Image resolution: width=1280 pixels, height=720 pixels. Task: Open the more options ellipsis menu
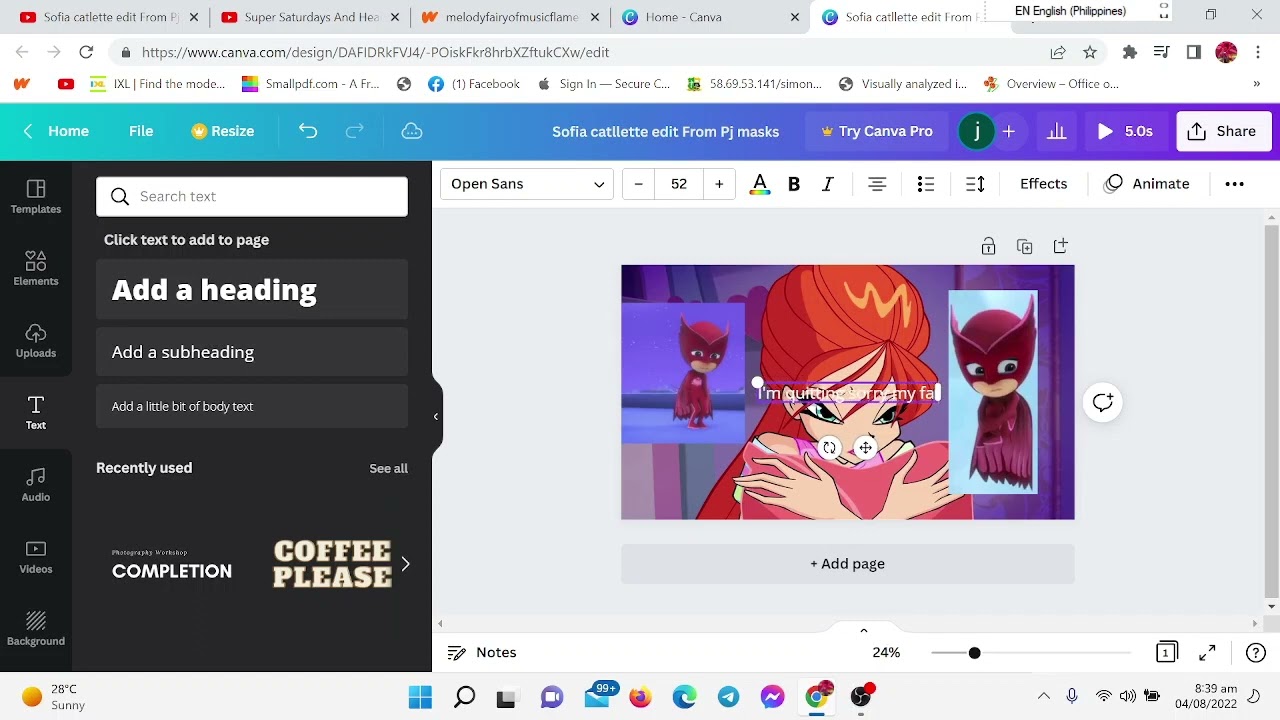pos(1235,184)
